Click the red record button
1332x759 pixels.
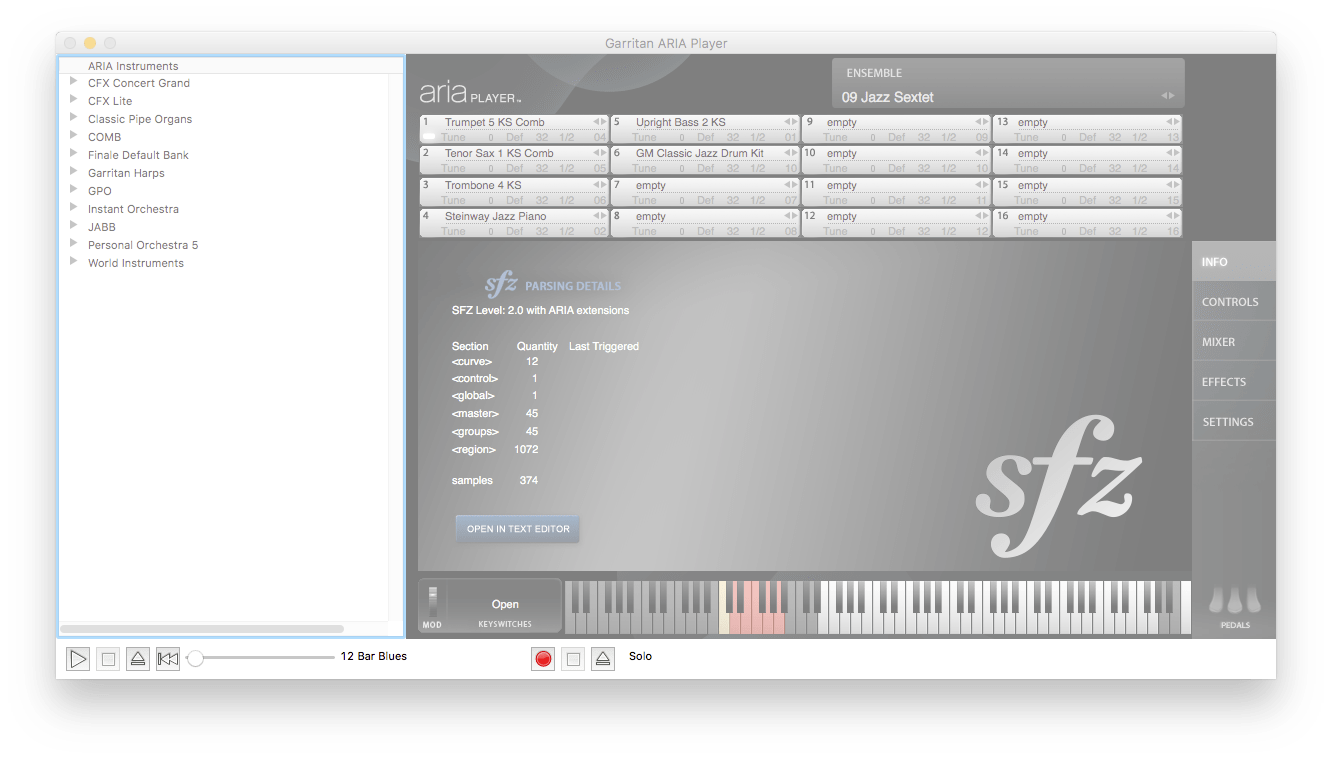[543, 659]
